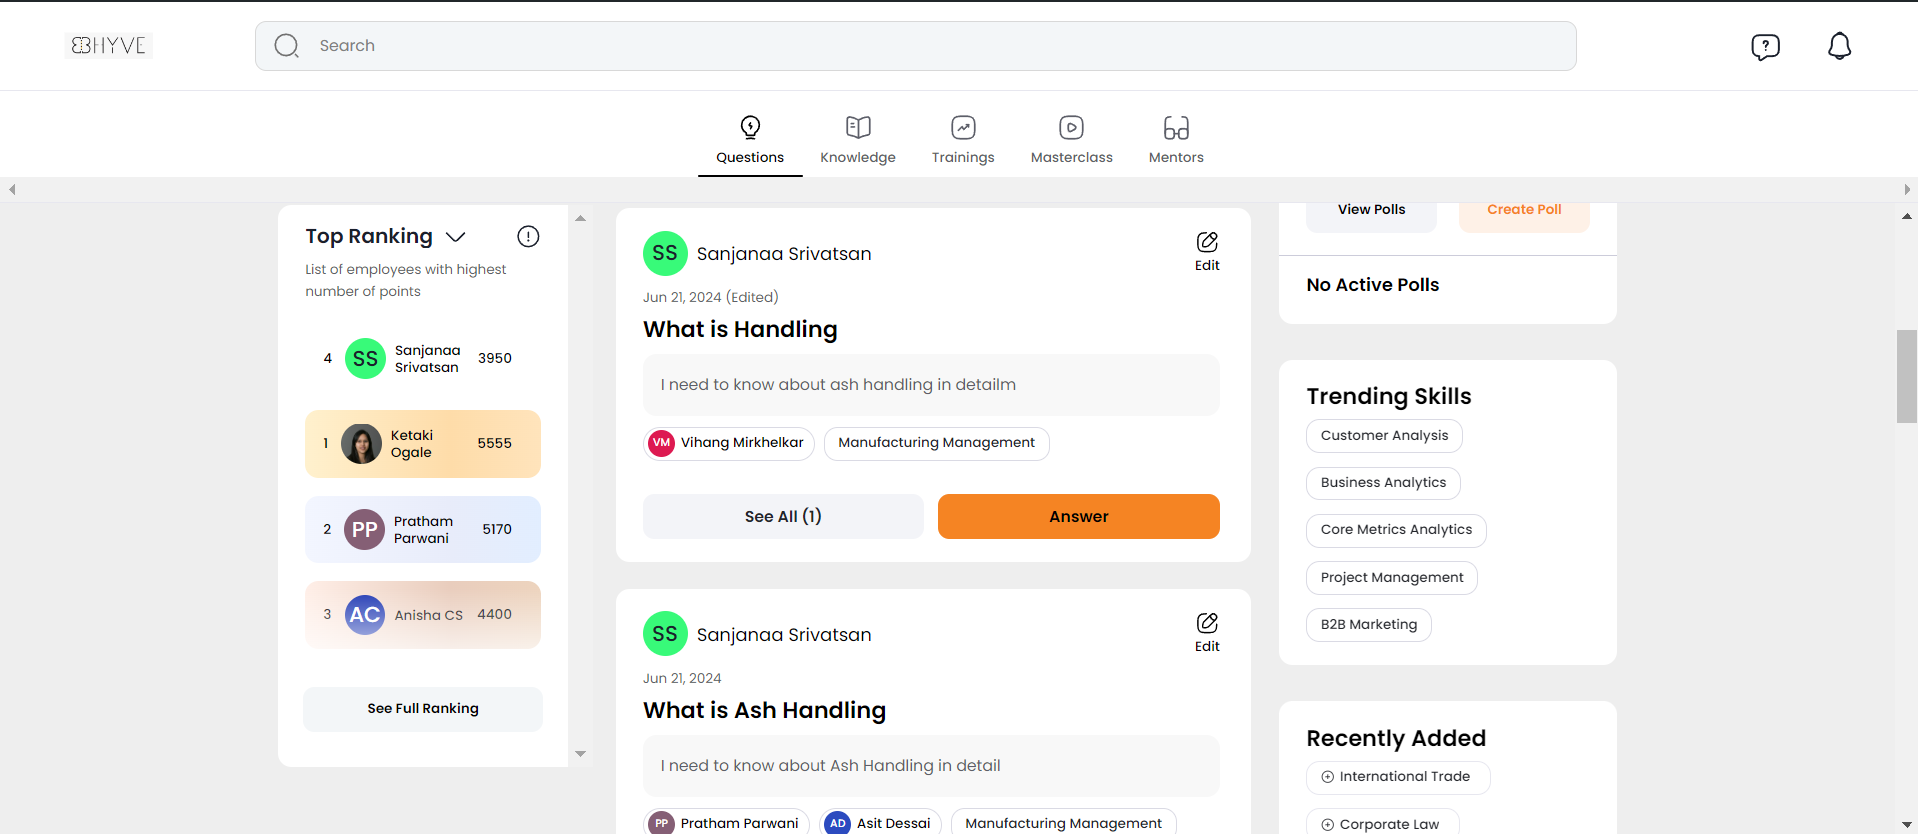The height and width of the screenshot is (834, 1918).
Task: Click Ketaki Ogale's profile photo
Action: [361, 444]
